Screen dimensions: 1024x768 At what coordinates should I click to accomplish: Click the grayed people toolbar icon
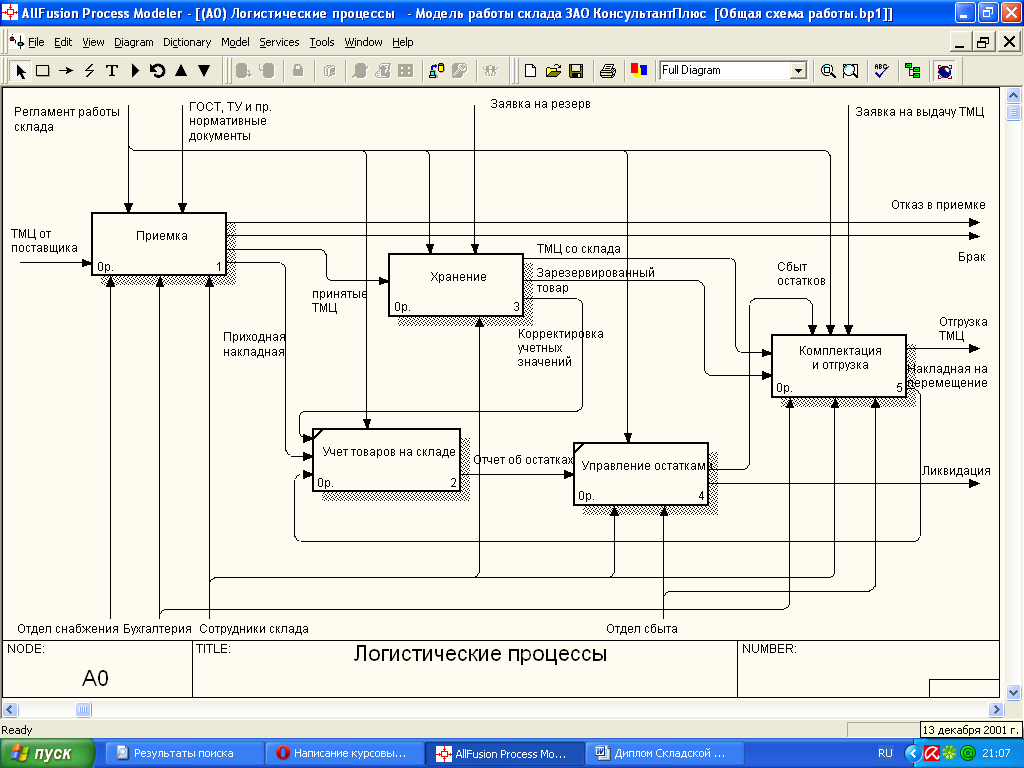coord(490,71)
